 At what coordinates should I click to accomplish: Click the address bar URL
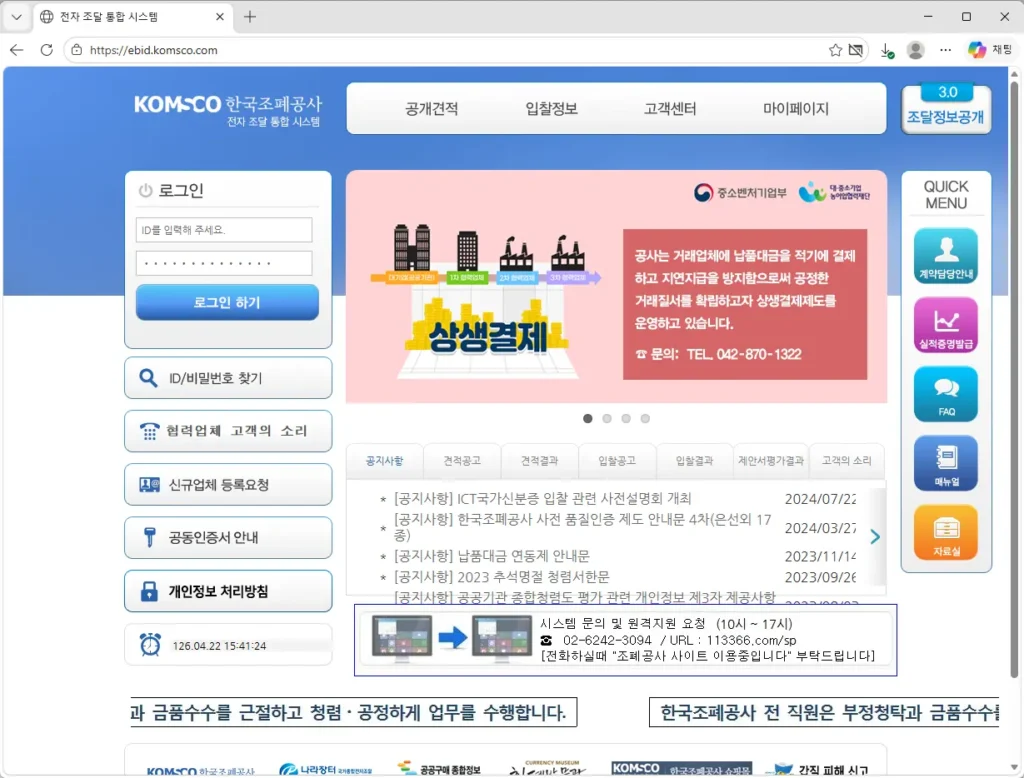coord(153,50)
